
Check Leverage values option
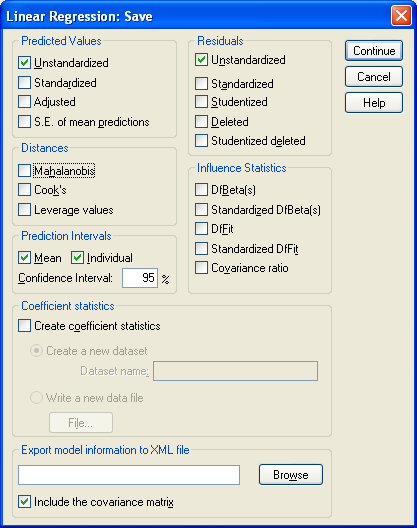tap(25, 210)
